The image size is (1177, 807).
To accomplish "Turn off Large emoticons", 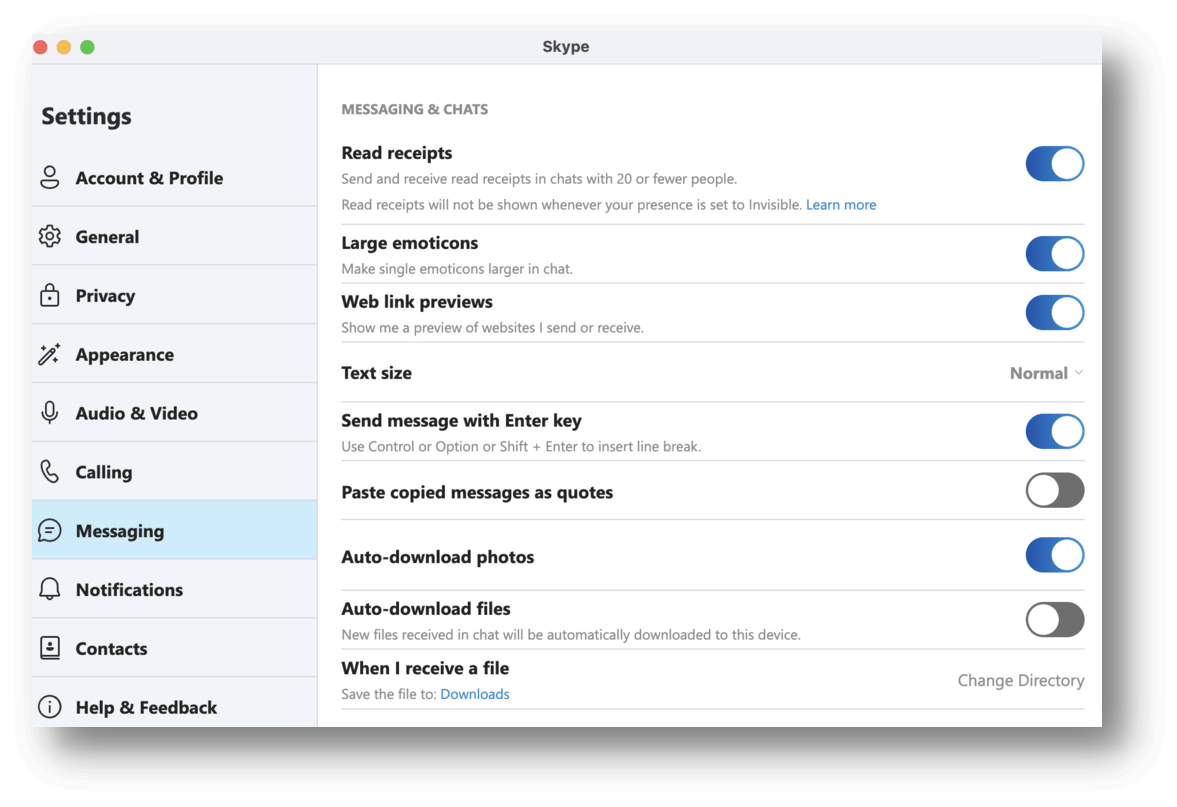I will (1055, 253).
